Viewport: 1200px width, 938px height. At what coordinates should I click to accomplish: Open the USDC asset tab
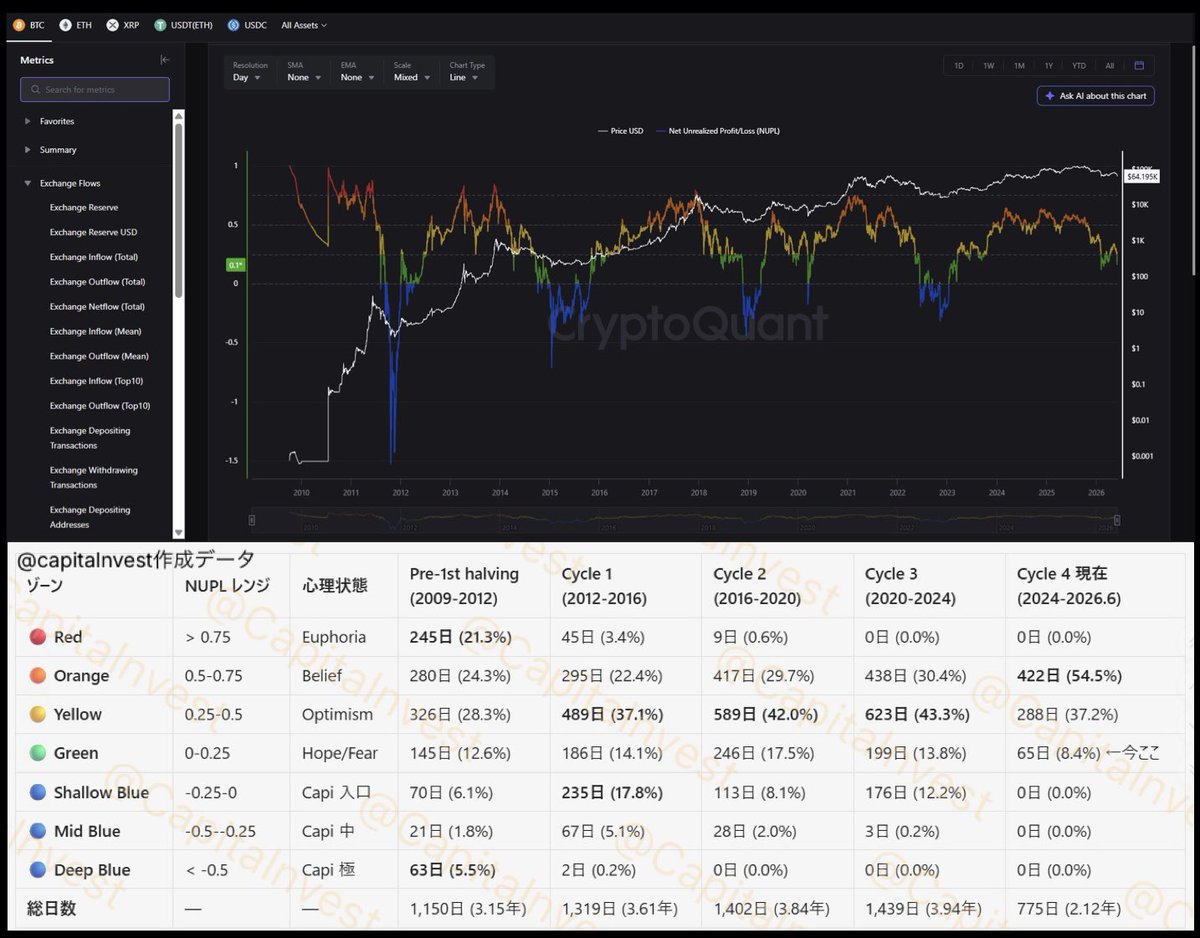(249, 25)
